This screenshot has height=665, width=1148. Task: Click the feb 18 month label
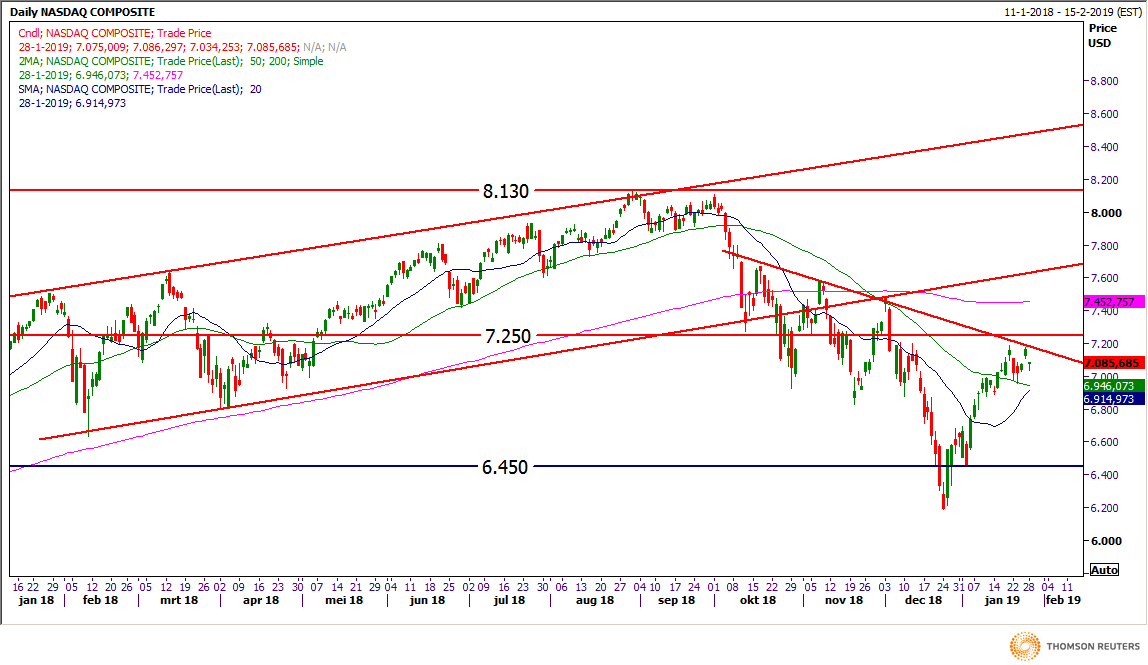(x=100, y=601)
